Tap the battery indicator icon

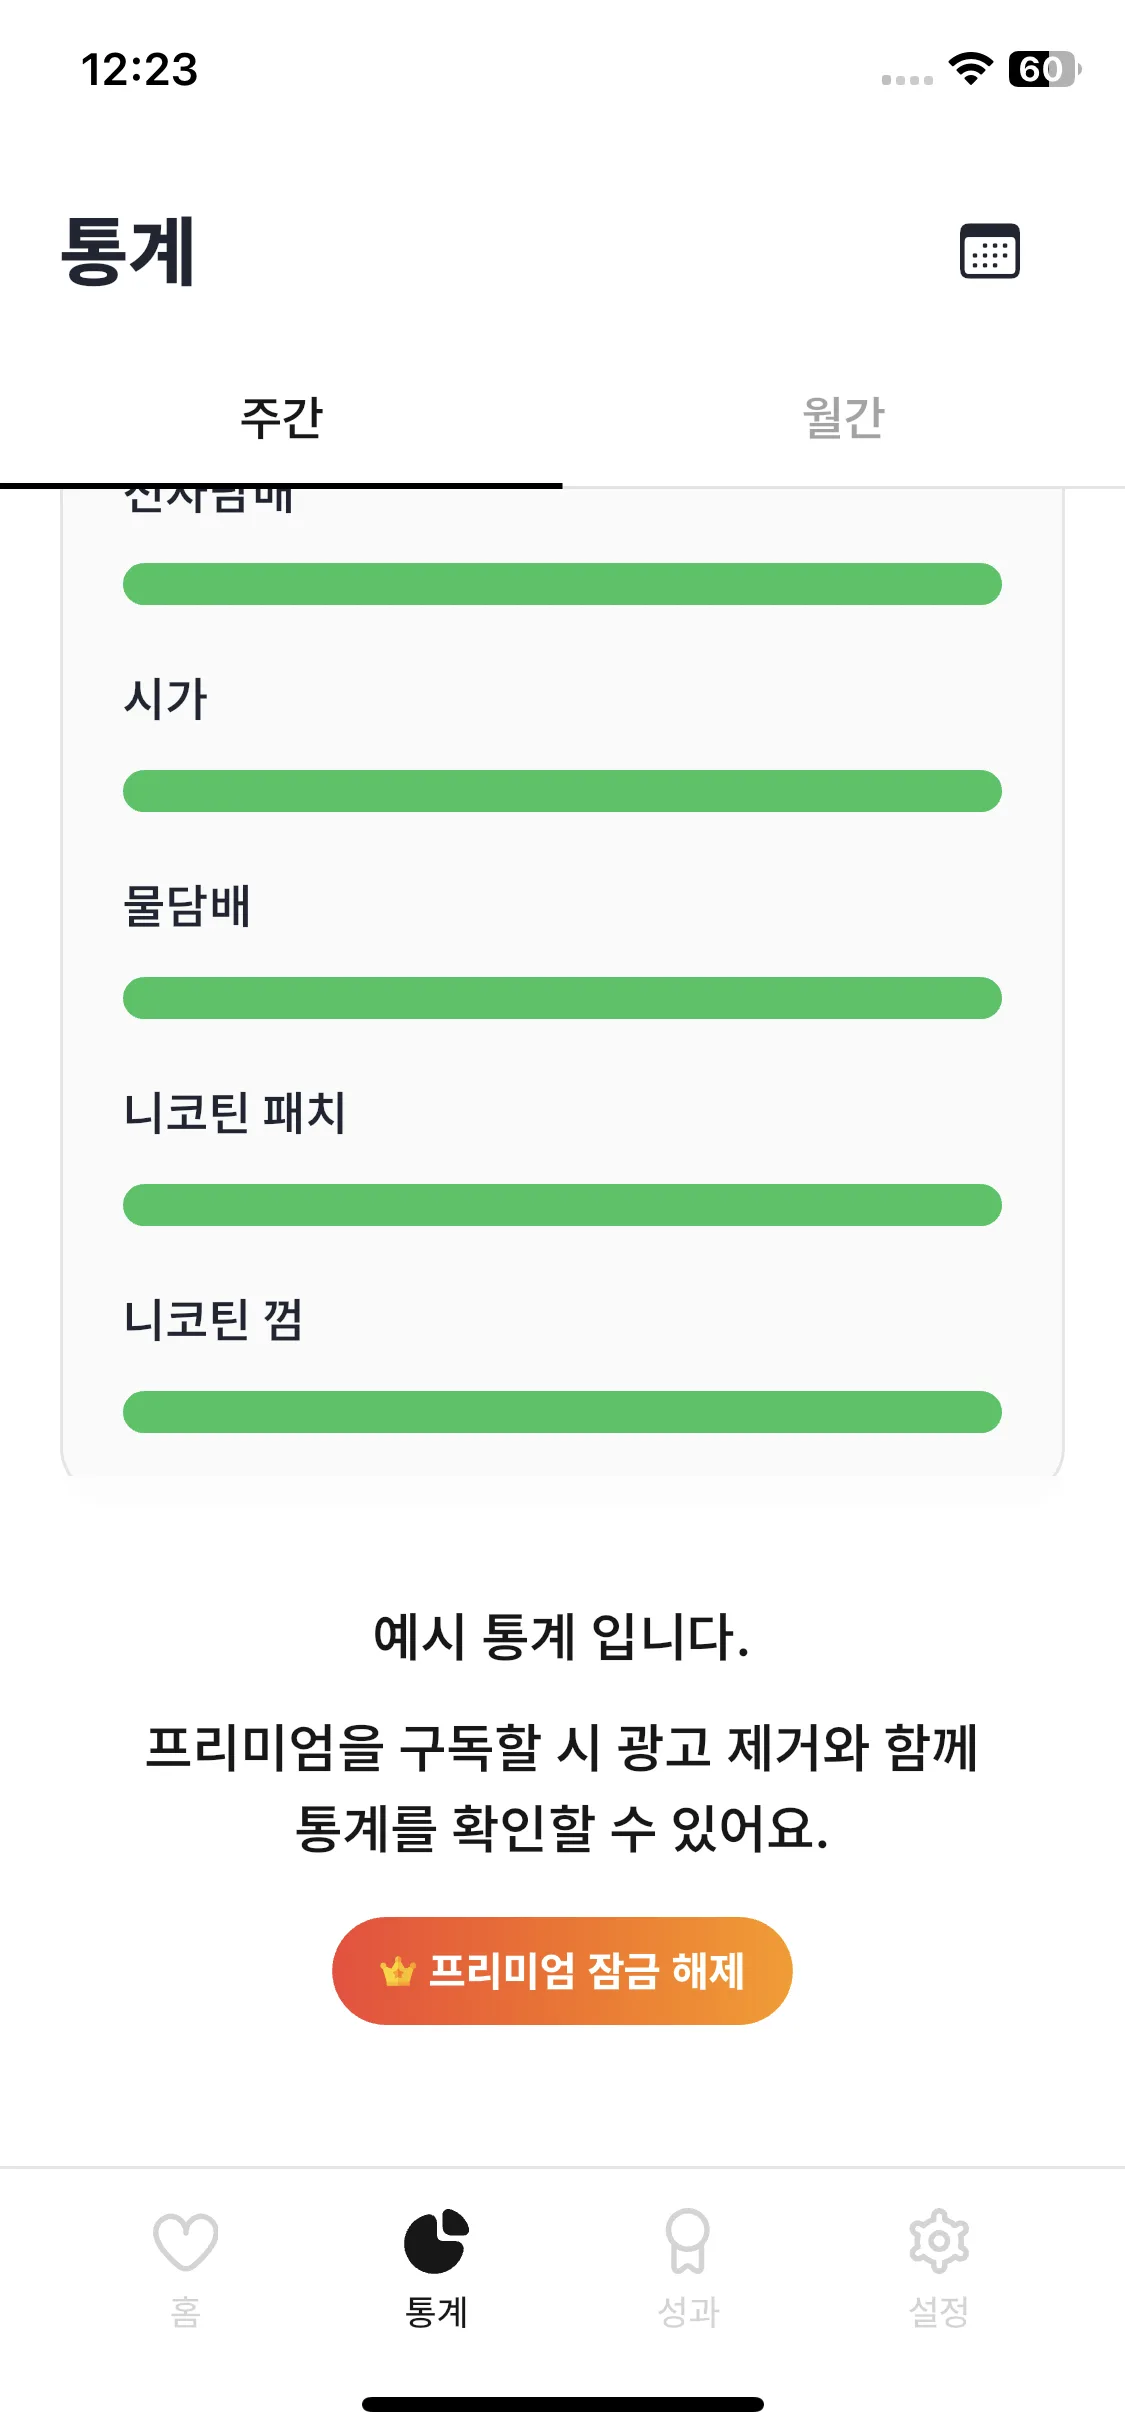click(1043, 69)
